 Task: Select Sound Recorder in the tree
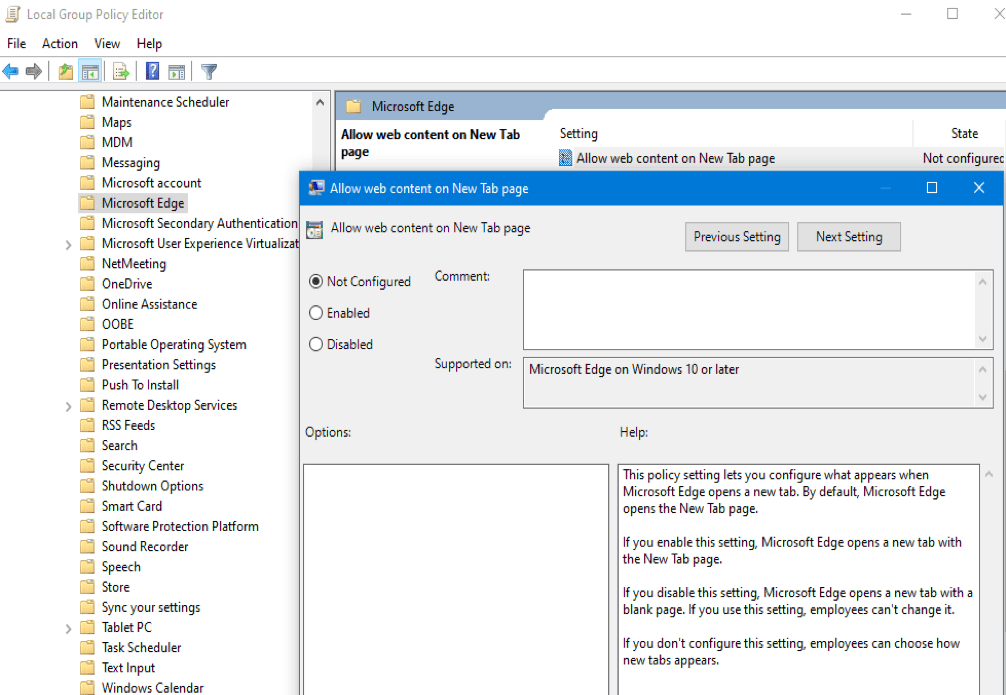tap(145, 547)
